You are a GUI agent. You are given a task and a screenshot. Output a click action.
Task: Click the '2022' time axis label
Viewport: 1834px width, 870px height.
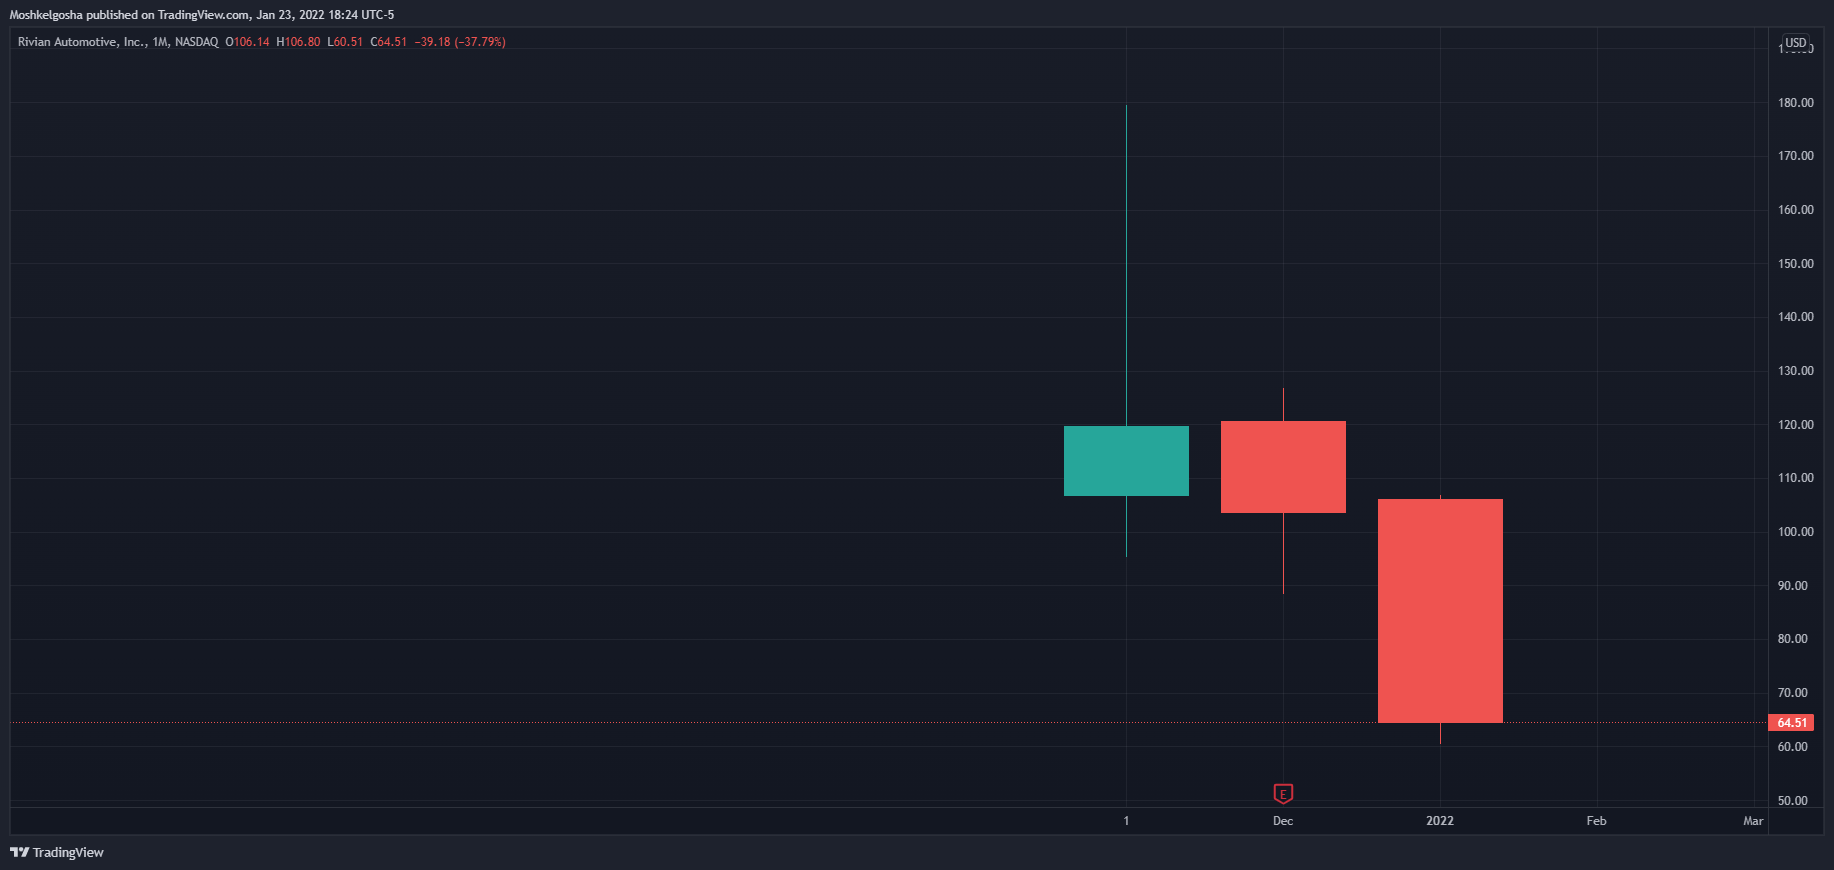click(x=1440, y=821)
